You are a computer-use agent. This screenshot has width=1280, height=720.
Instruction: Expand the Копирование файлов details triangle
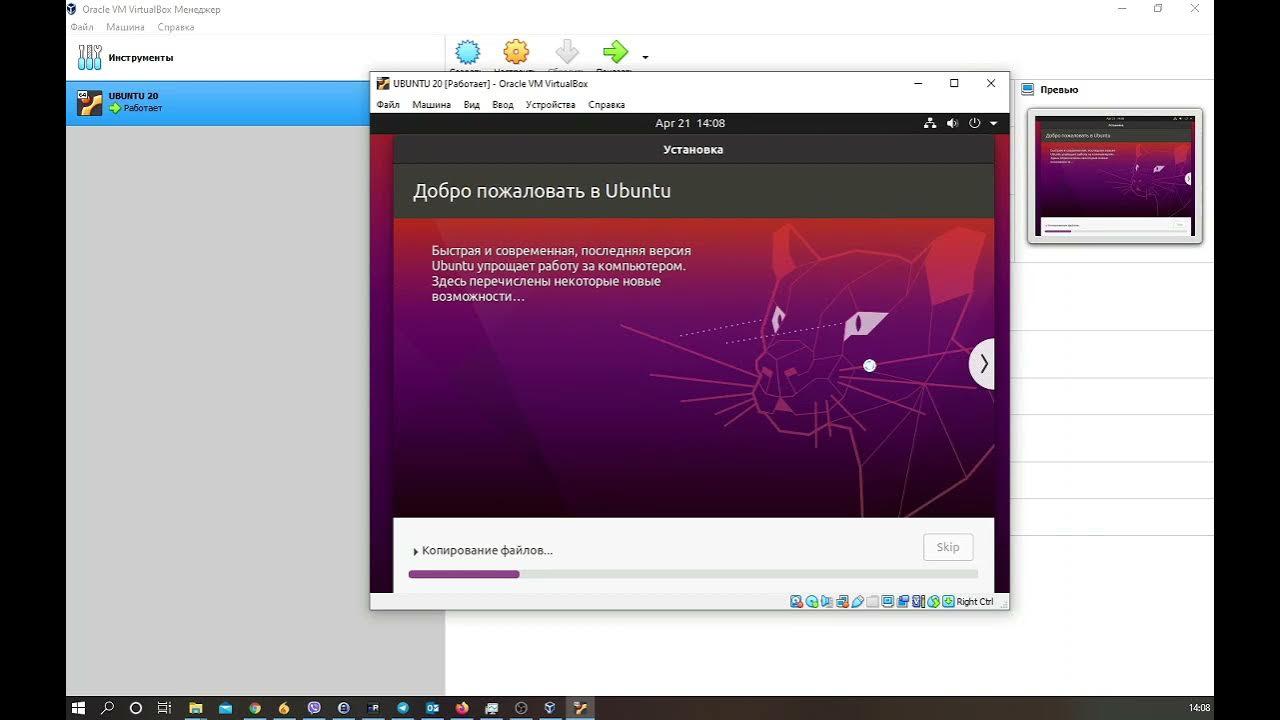415,551
